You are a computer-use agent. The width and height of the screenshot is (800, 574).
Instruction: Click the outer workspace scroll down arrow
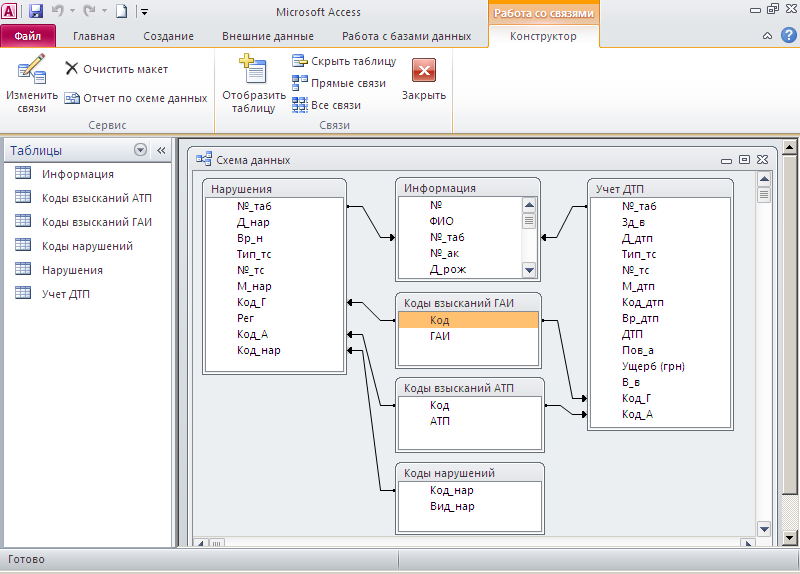pyautogui.click(x=789, y=537)
